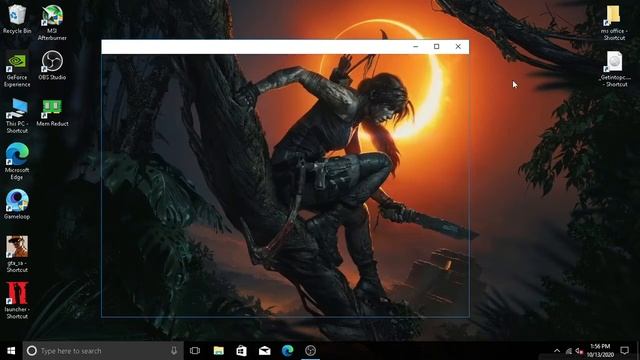
Task: Select the launcher shortcut desktop icon
Action: 17,300
